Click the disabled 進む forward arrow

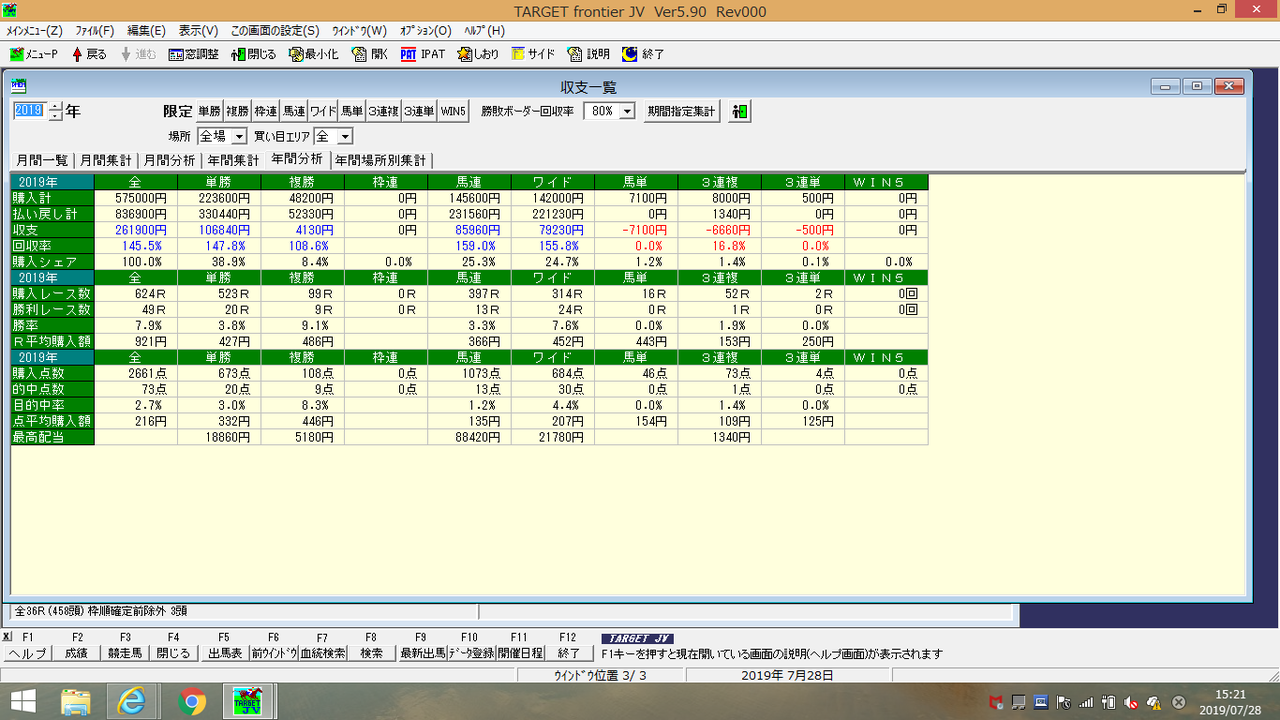[x=138, y=54]
